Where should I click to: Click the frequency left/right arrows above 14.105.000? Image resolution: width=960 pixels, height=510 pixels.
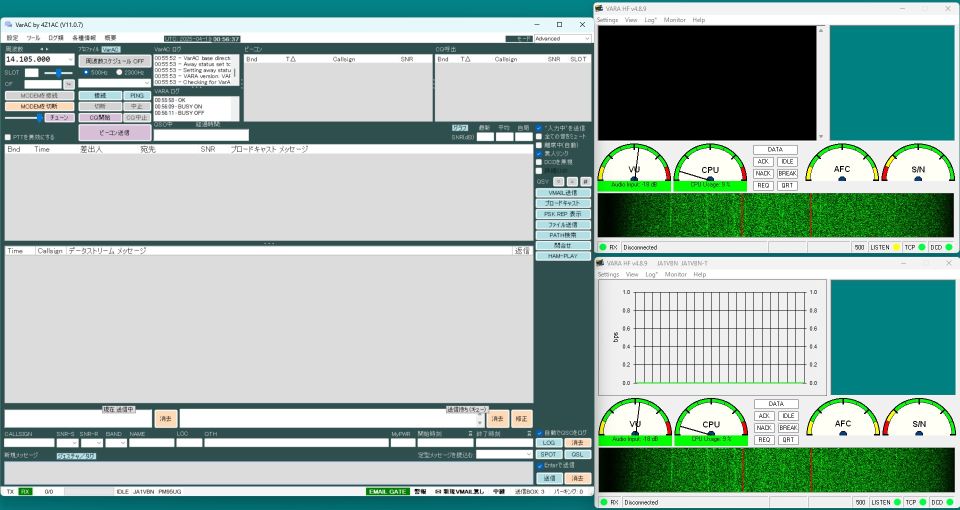tap(44, 49)
